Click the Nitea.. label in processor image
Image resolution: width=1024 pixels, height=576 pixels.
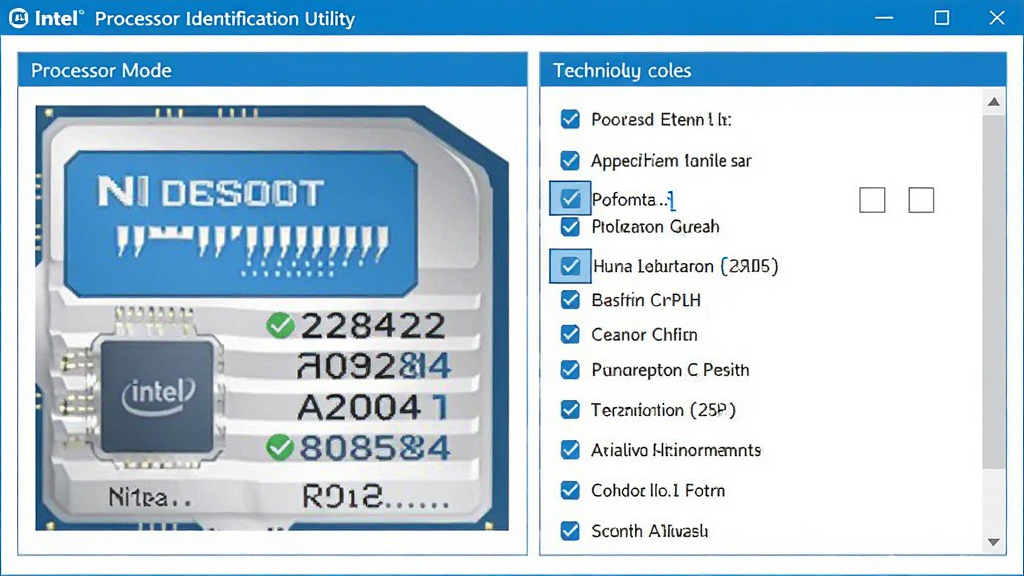150,498
